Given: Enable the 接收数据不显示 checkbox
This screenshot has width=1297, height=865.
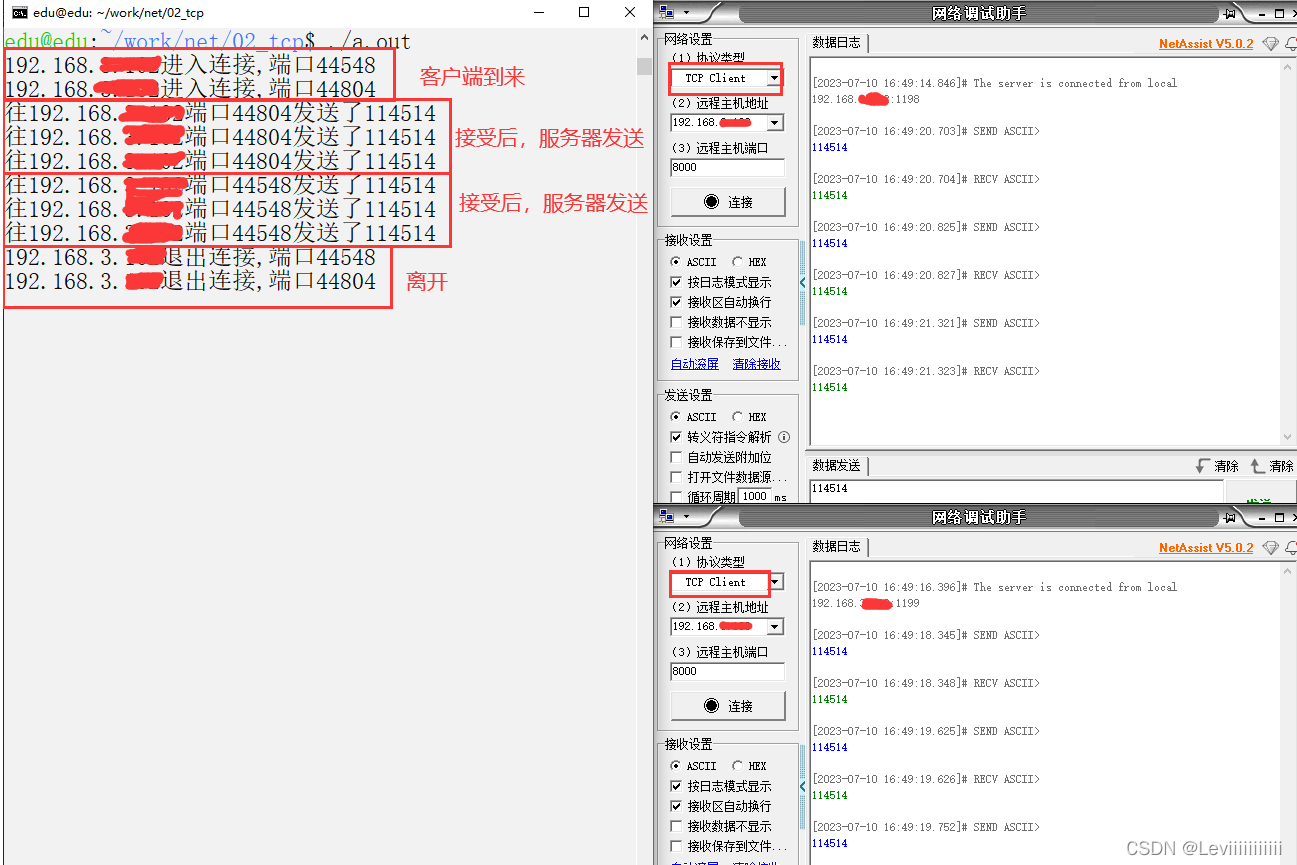Looking at the screenshot, I should pyautogui.click(x=678, y=322).
